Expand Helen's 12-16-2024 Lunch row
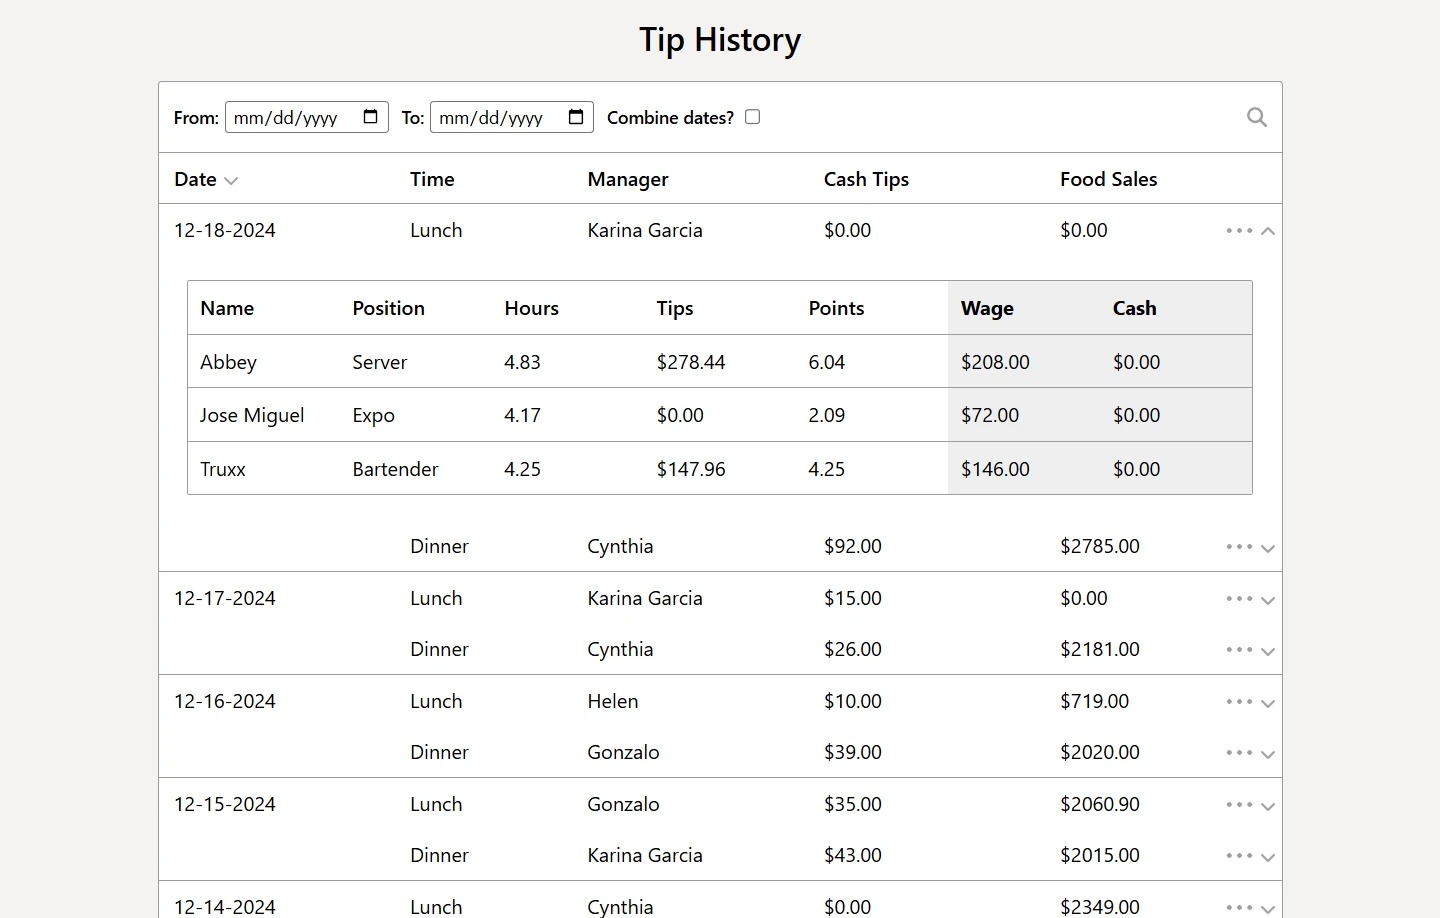Image resolution: width=1440 pixels, height=918 pixels. [1268, 702]
